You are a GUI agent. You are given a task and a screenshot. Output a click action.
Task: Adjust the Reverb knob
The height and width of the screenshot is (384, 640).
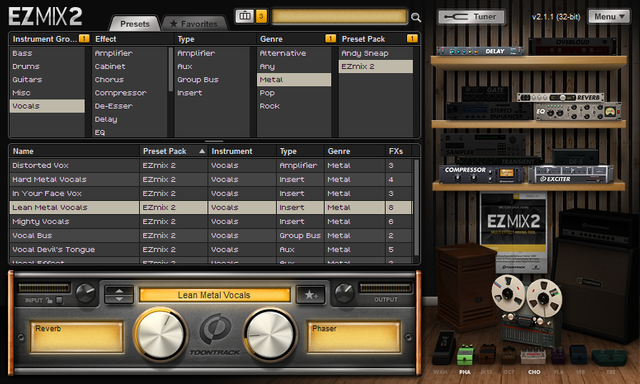(161, 334)
